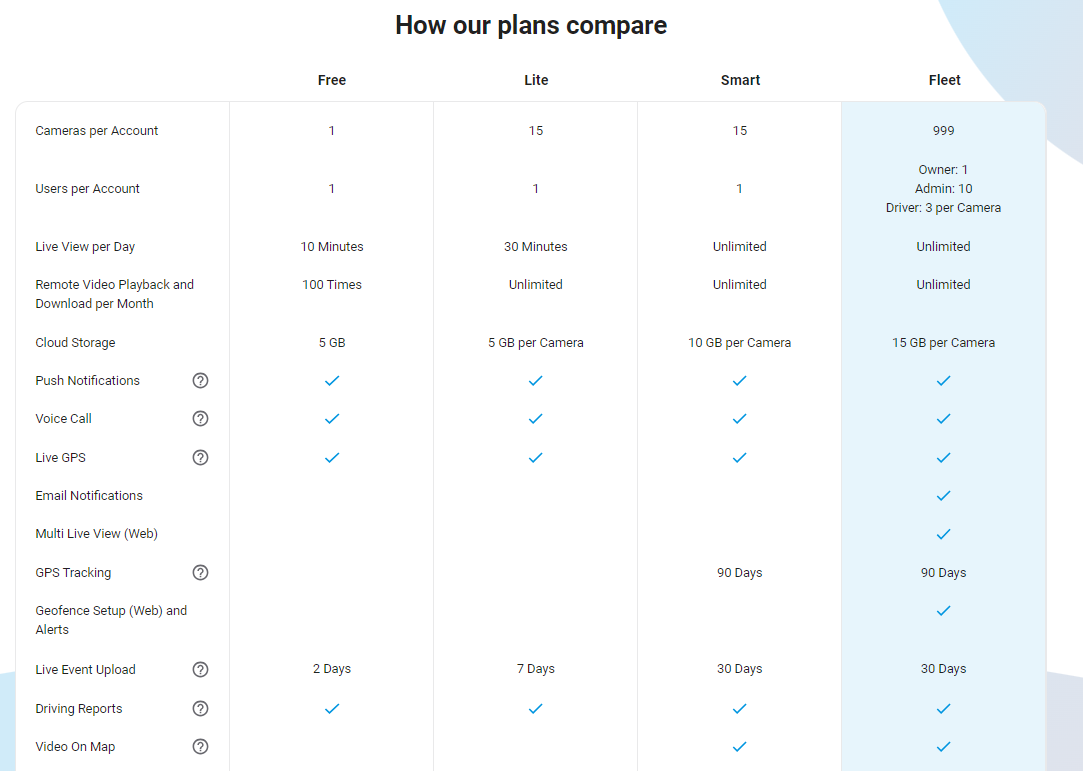Click the Smart plan header
1083x771 pixels.
click(x=740, y=80)
